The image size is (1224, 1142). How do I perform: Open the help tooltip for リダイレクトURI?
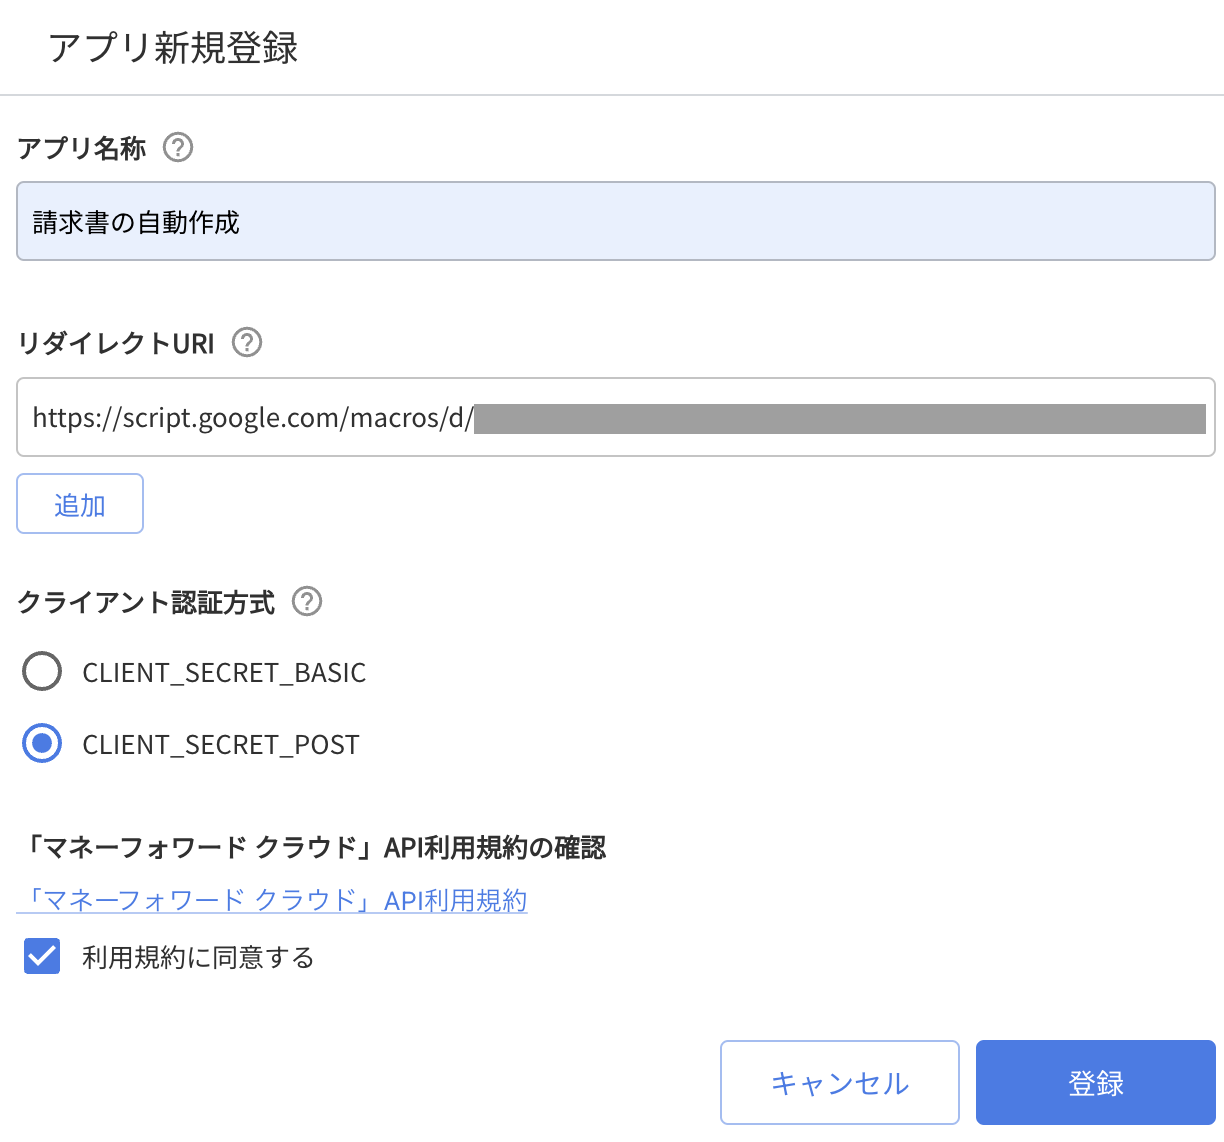pyautogui.click(x=247, y=343)
